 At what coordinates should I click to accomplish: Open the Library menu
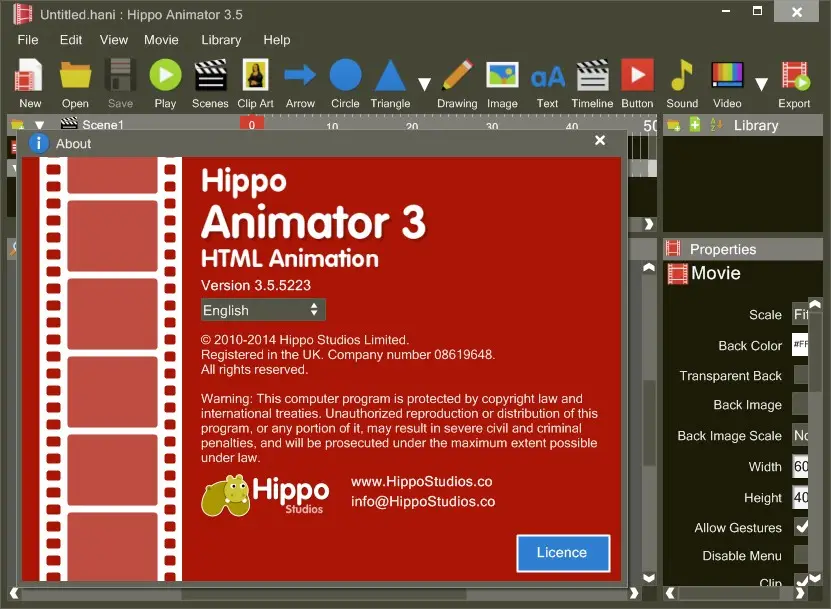tap(221, 40)
